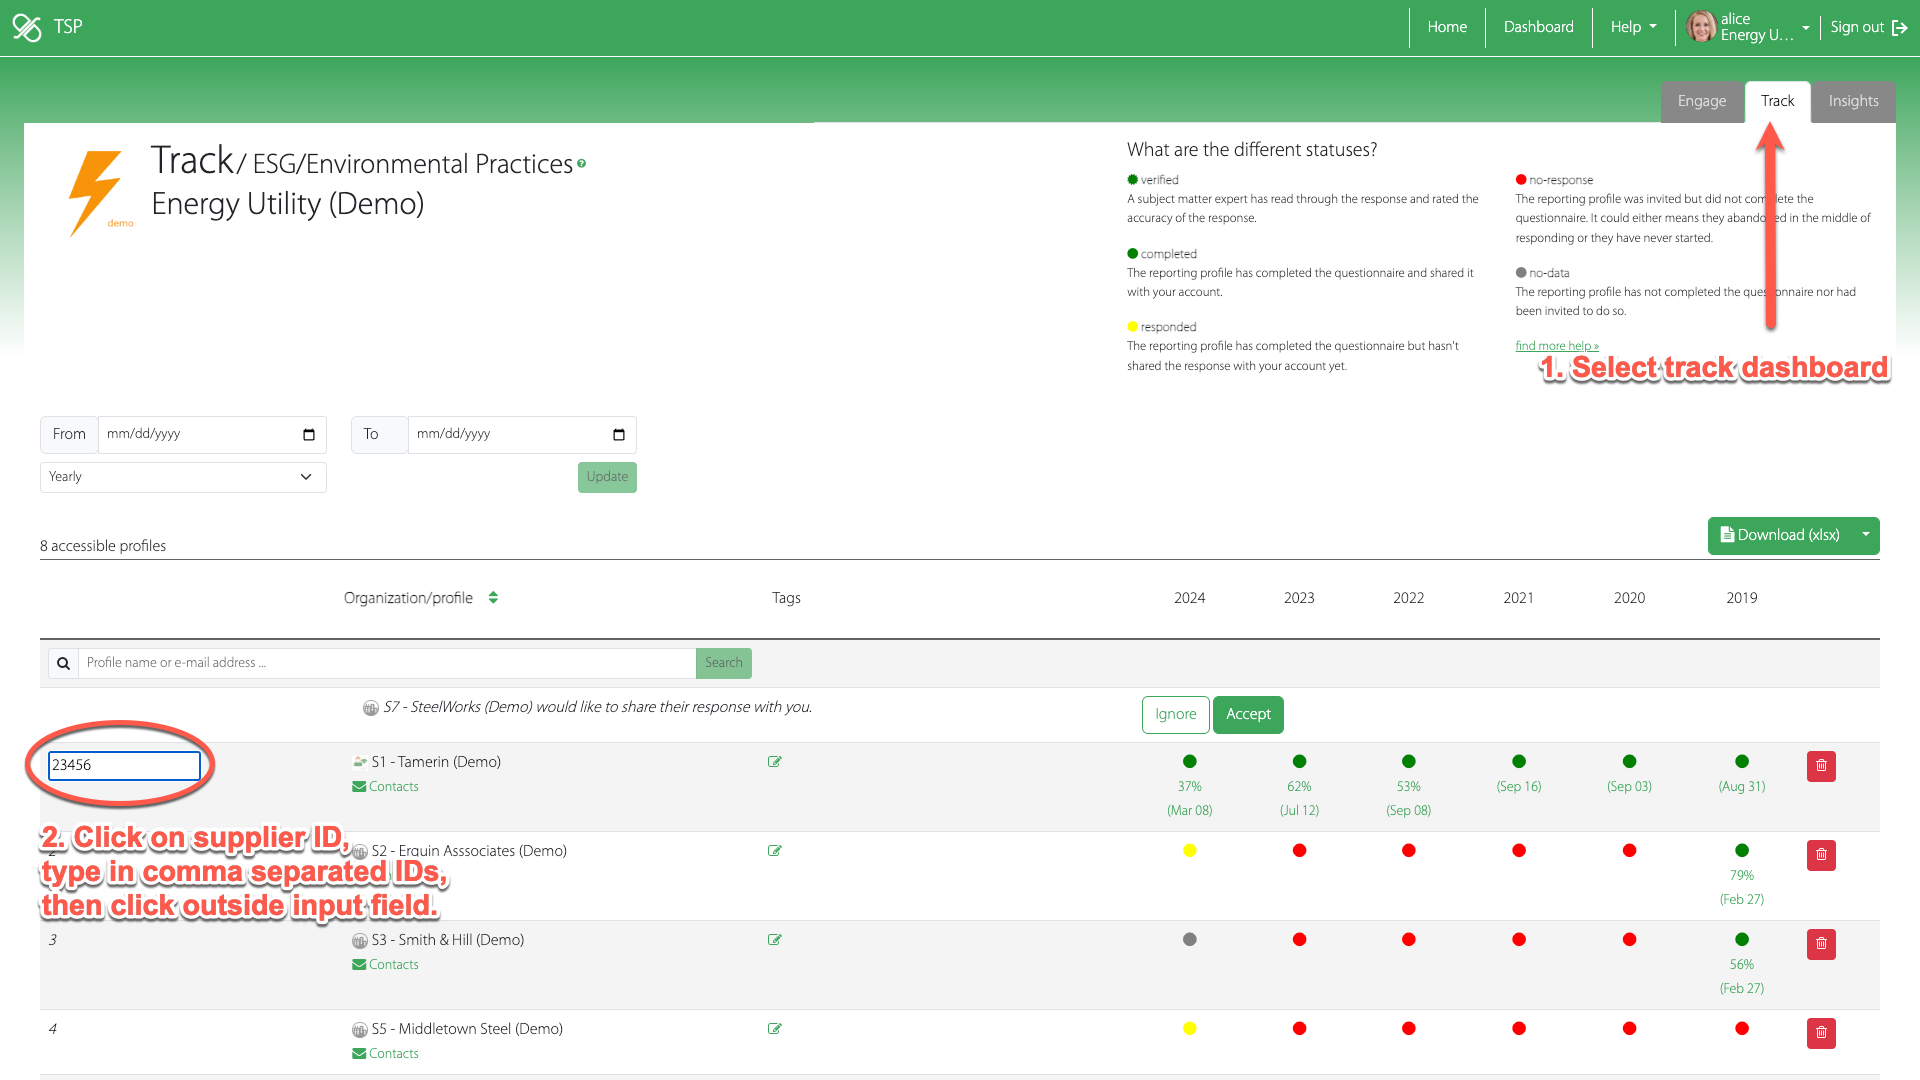Delete the S1 - Tamerin row with trash icon
The width and height of the screenshot is (1920, 1080).
(1821, 766)
